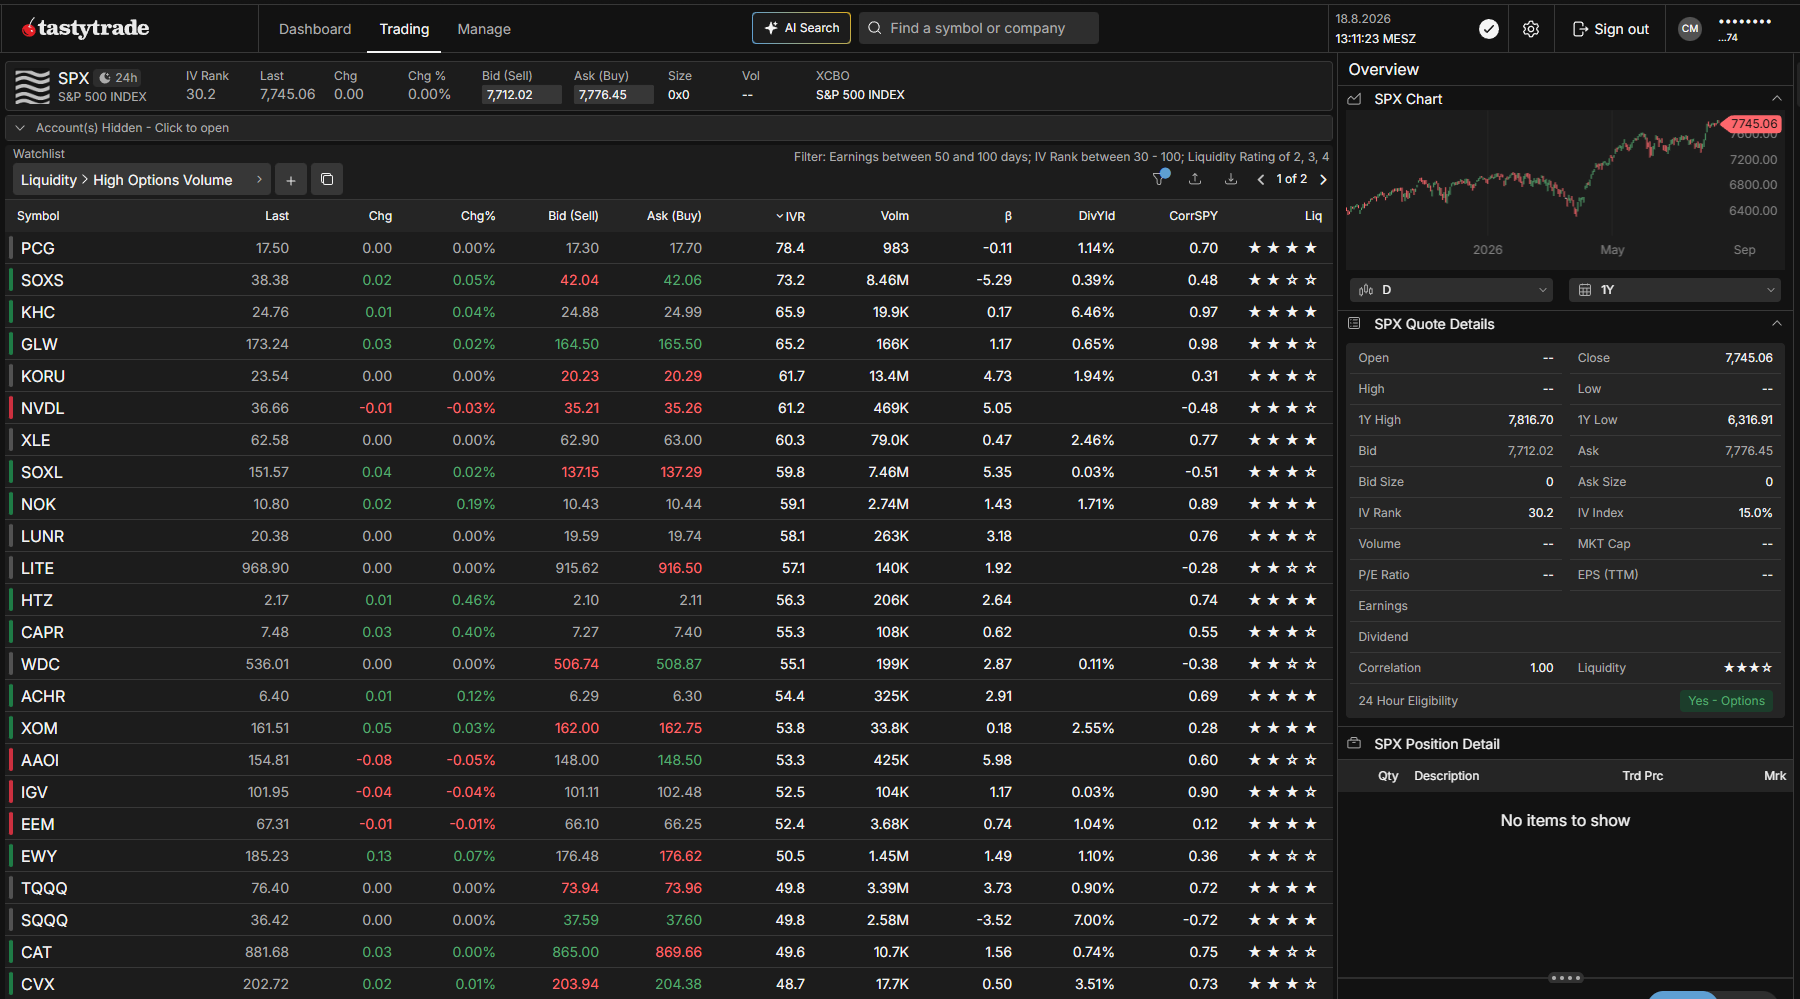Click the sparkle icon on AI Search
Image resolution: width=1800 pixels, height=999 pixels.
coord(771,28)
